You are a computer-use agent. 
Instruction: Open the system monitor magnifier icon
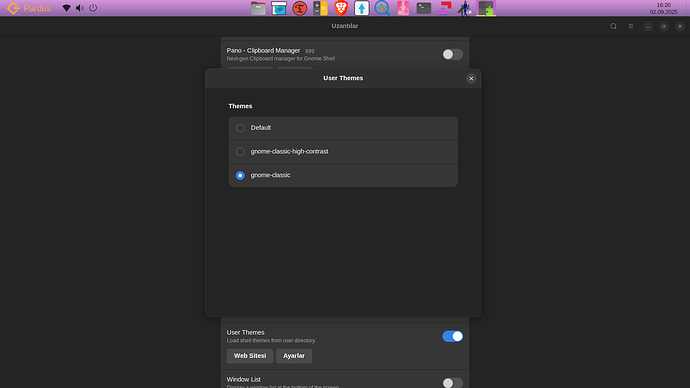tap(382, 8)
